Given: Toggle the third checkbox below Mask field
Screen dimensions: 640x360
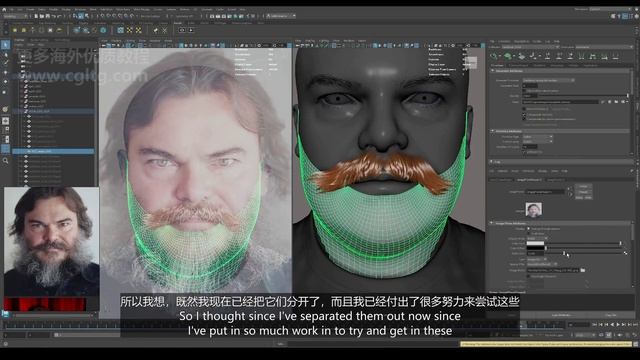Looking at the screenshot, I should tap(524, 119).
